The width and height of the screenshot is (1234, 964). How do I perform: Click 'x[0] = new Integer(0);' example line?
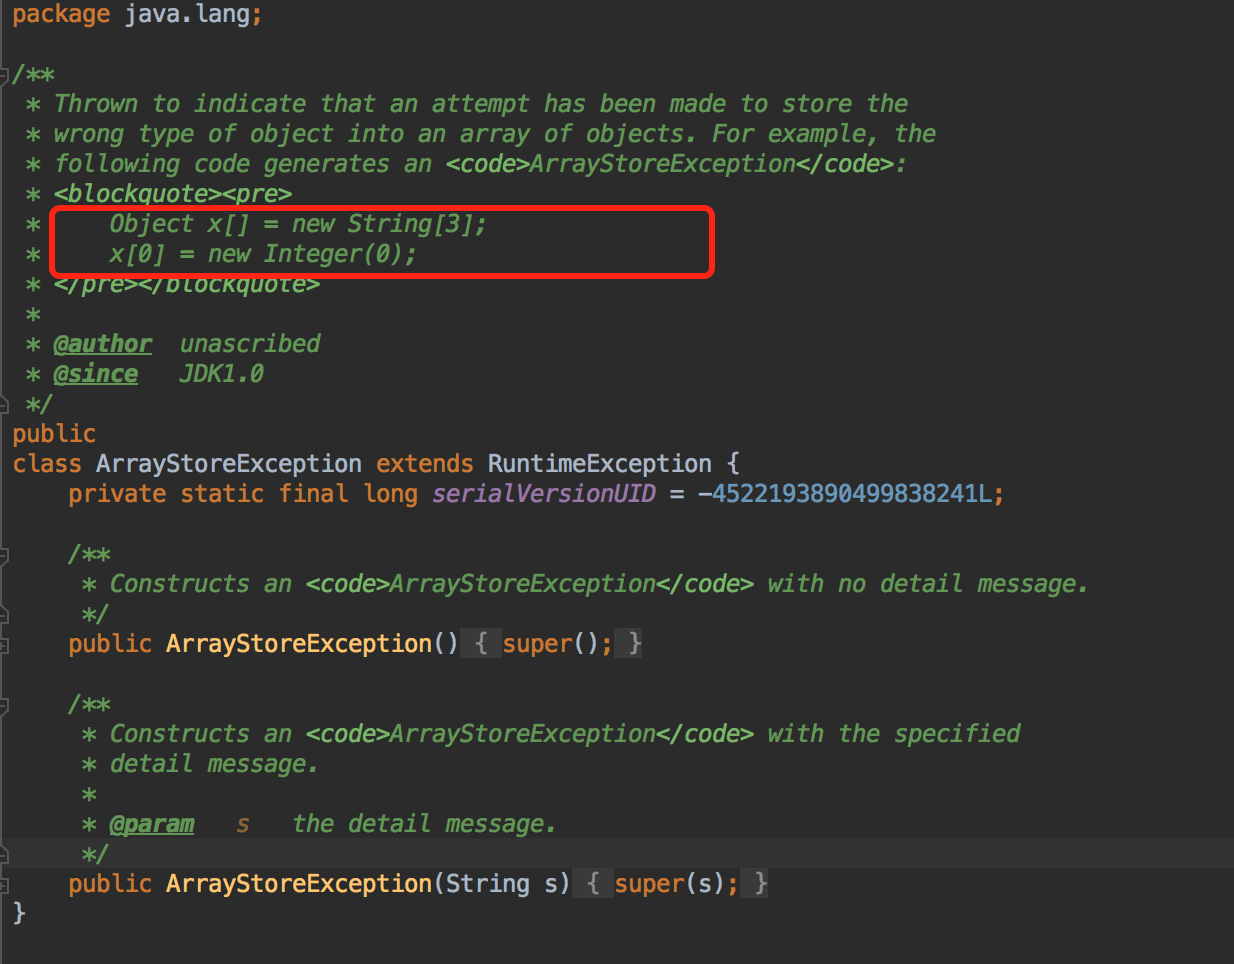tap(263, 254)
